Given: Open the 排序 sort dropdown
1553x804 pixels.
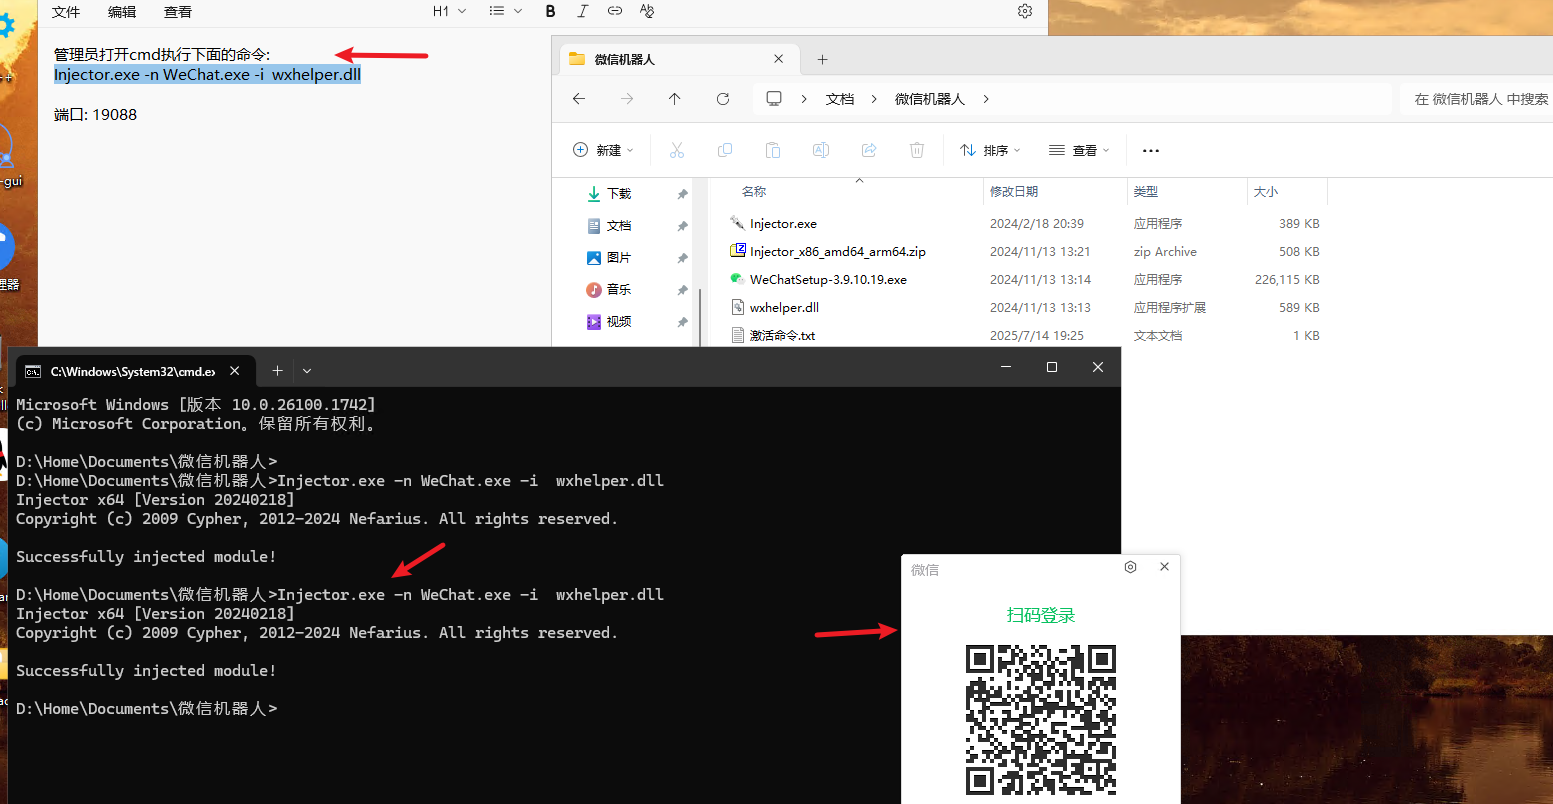Looking at the screenshot, I should [x=990, y=150].
